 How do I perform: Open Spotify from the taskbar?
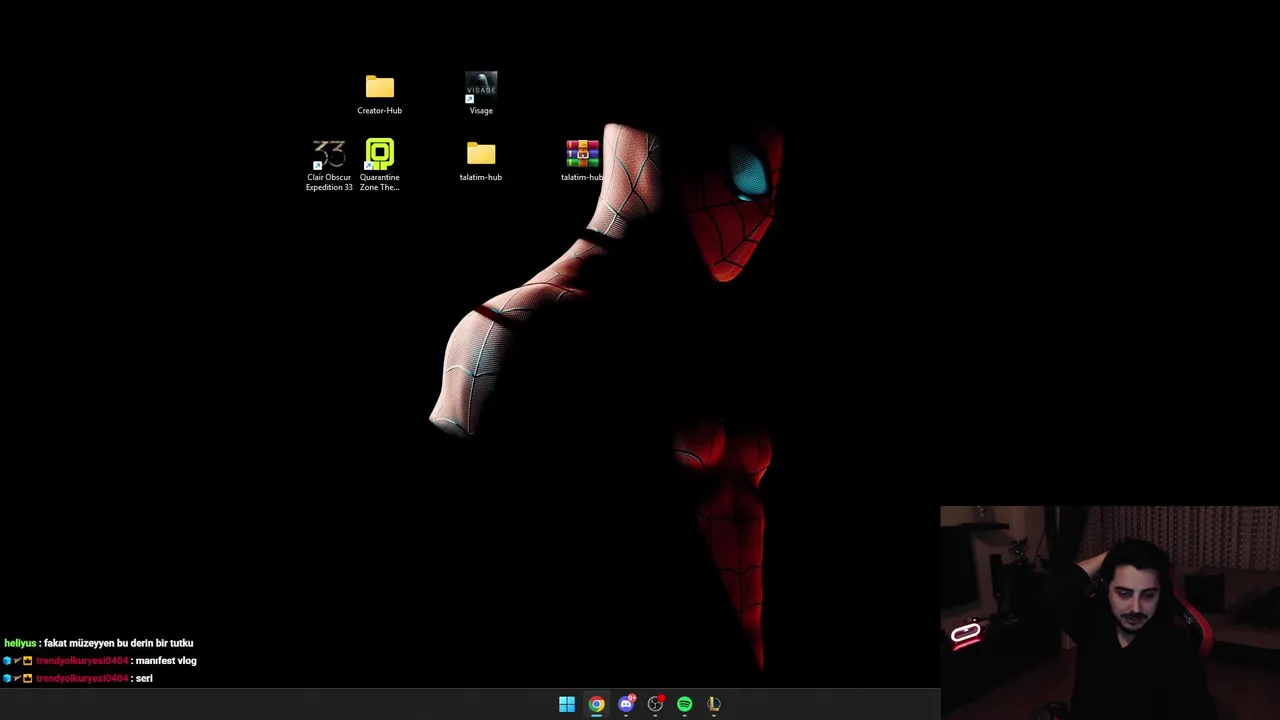684,704
